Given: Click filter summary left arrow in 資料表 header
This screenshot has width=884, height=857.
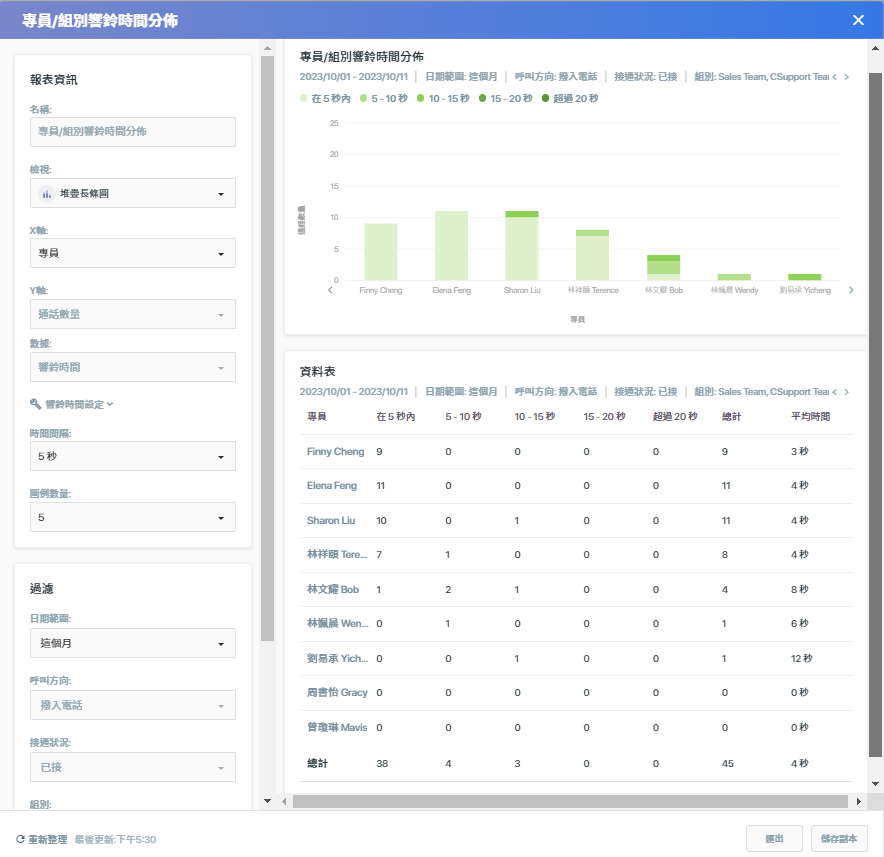Looking at the screenshot, I should pos(834,392).
